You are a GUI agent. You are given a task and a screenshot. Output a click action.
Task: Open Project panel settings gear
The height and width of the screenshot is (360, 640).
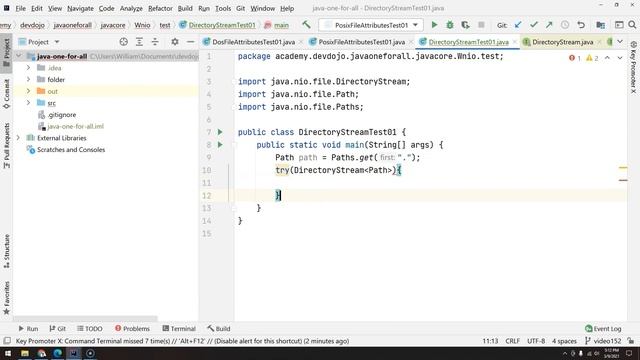coord(175,42)
